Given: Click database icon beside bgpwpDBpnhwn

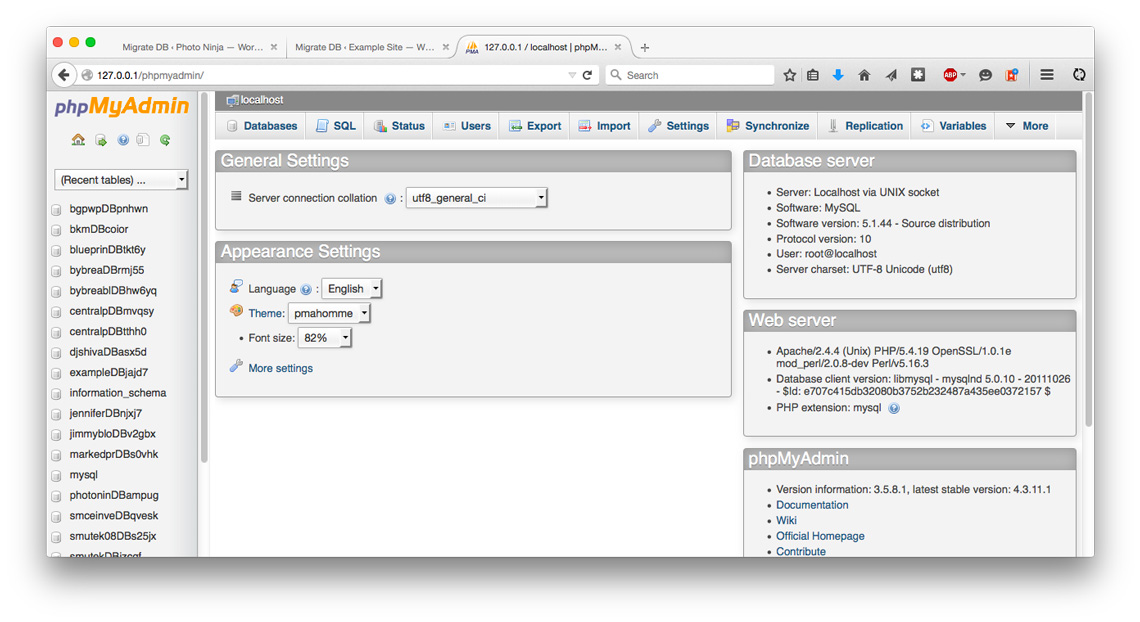Looking at the screenshot, I should (56, 209).
